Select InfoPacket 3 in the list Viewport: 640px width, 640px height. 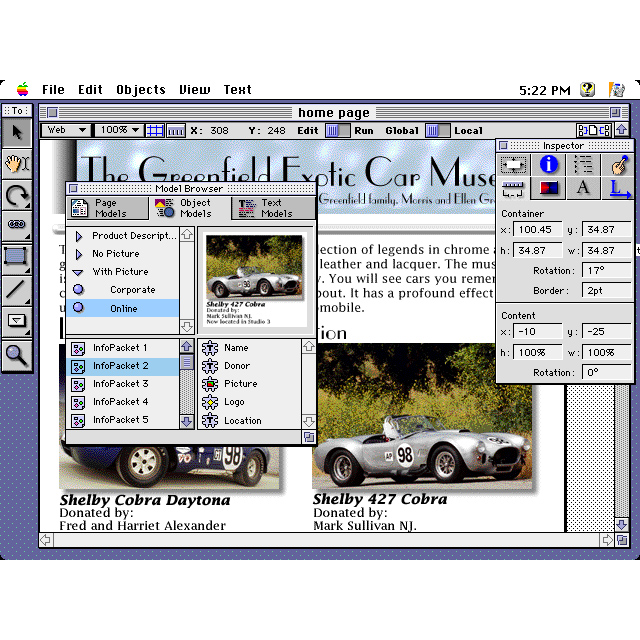pos(122,384)
